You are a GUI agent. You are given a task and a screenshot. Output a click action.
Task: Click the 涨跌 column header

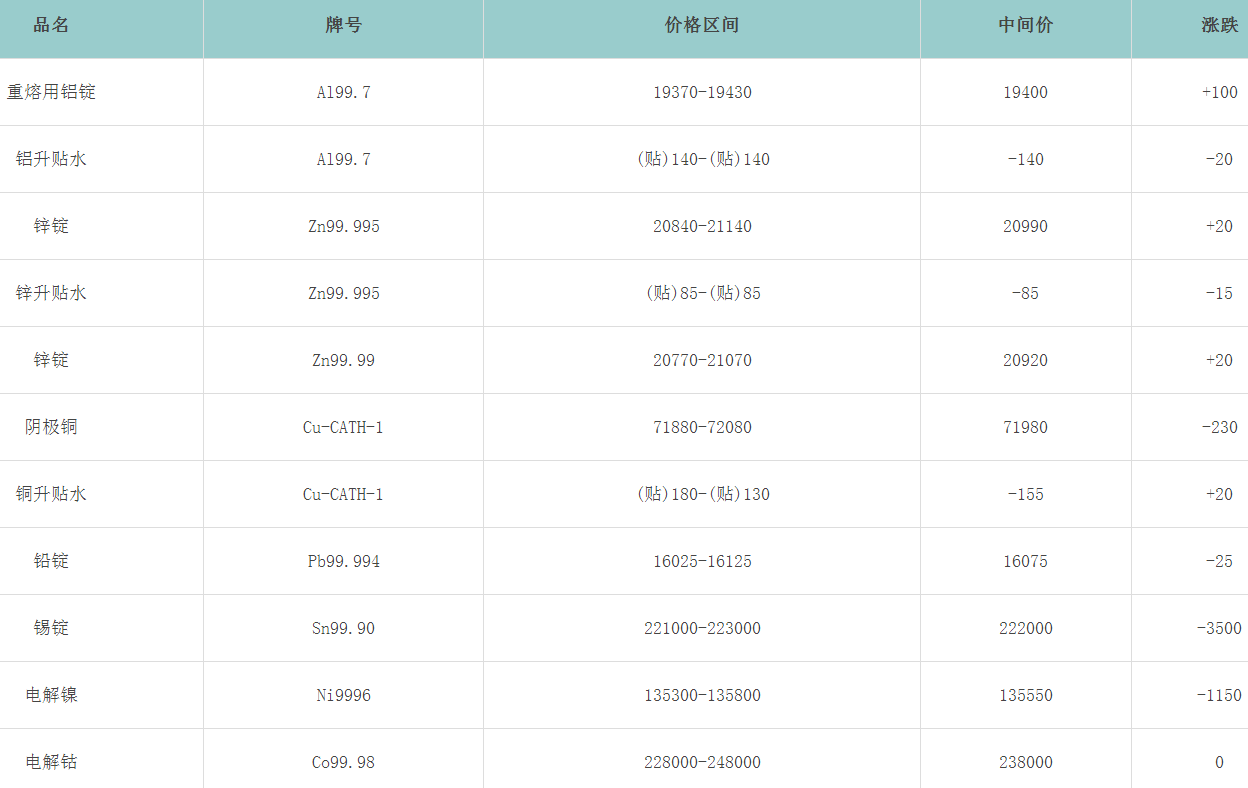tap(1219, 26)
